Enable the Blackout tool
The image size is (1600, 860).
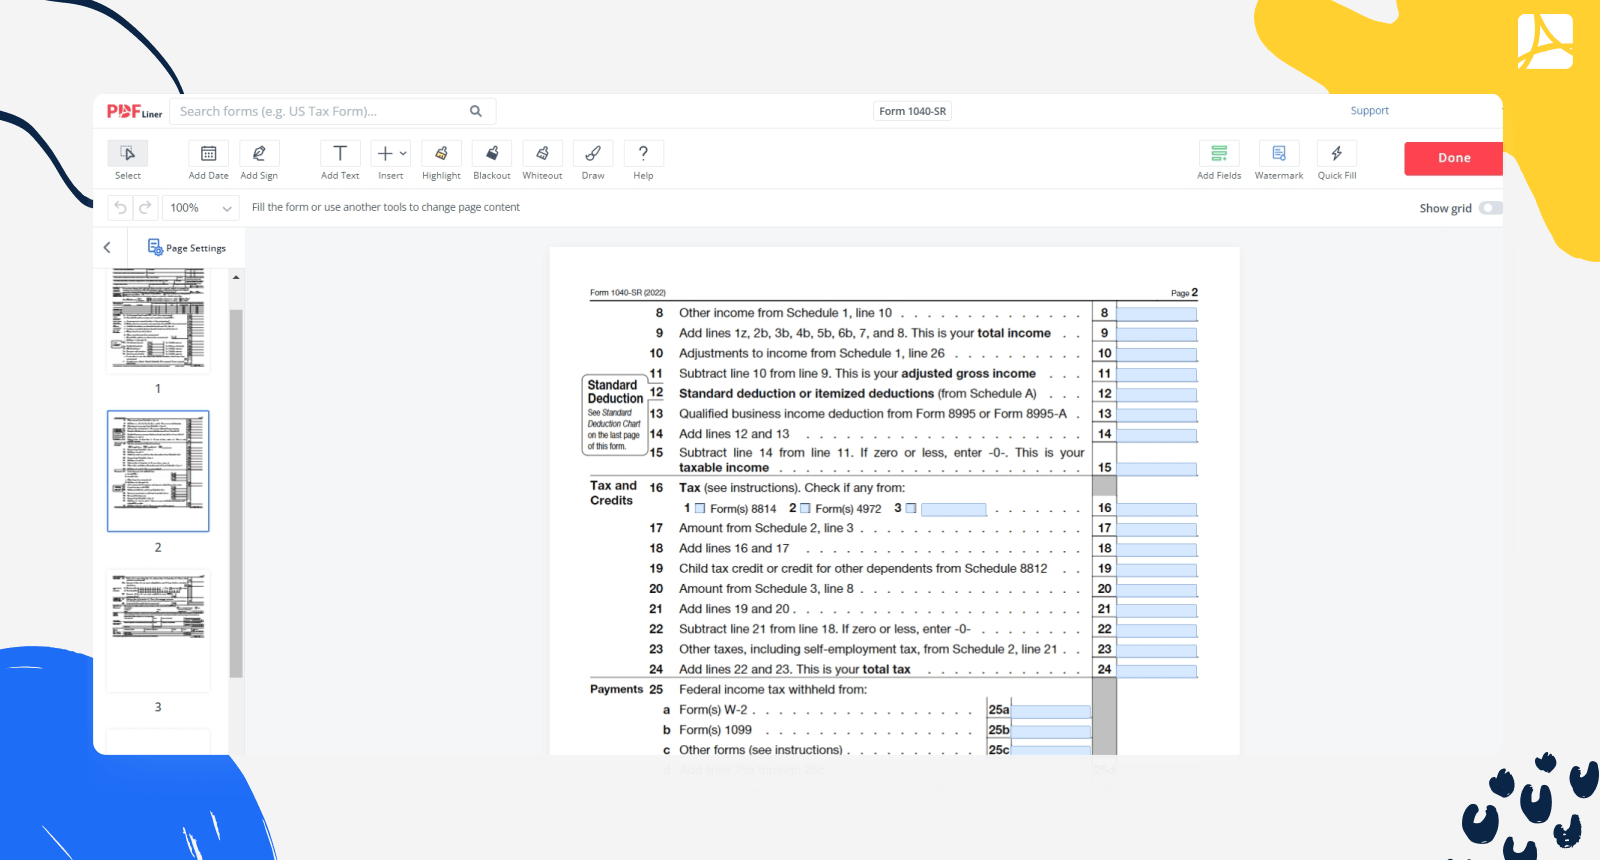pos(492,153)
